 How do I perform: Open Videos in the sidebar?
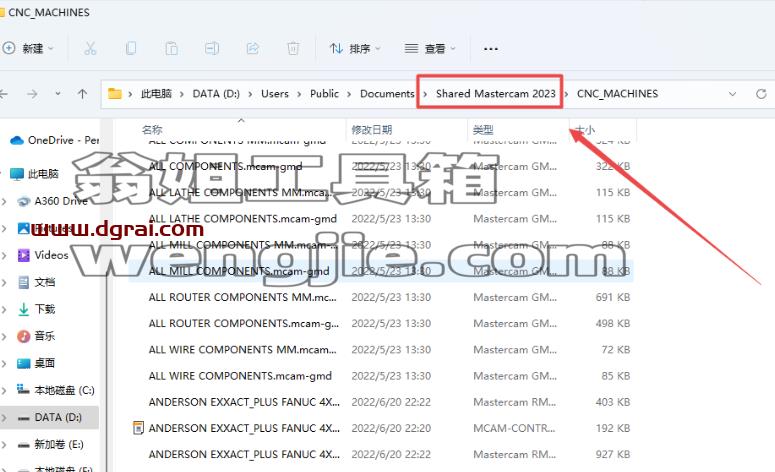pyautogui.click(x=43, y=255)
